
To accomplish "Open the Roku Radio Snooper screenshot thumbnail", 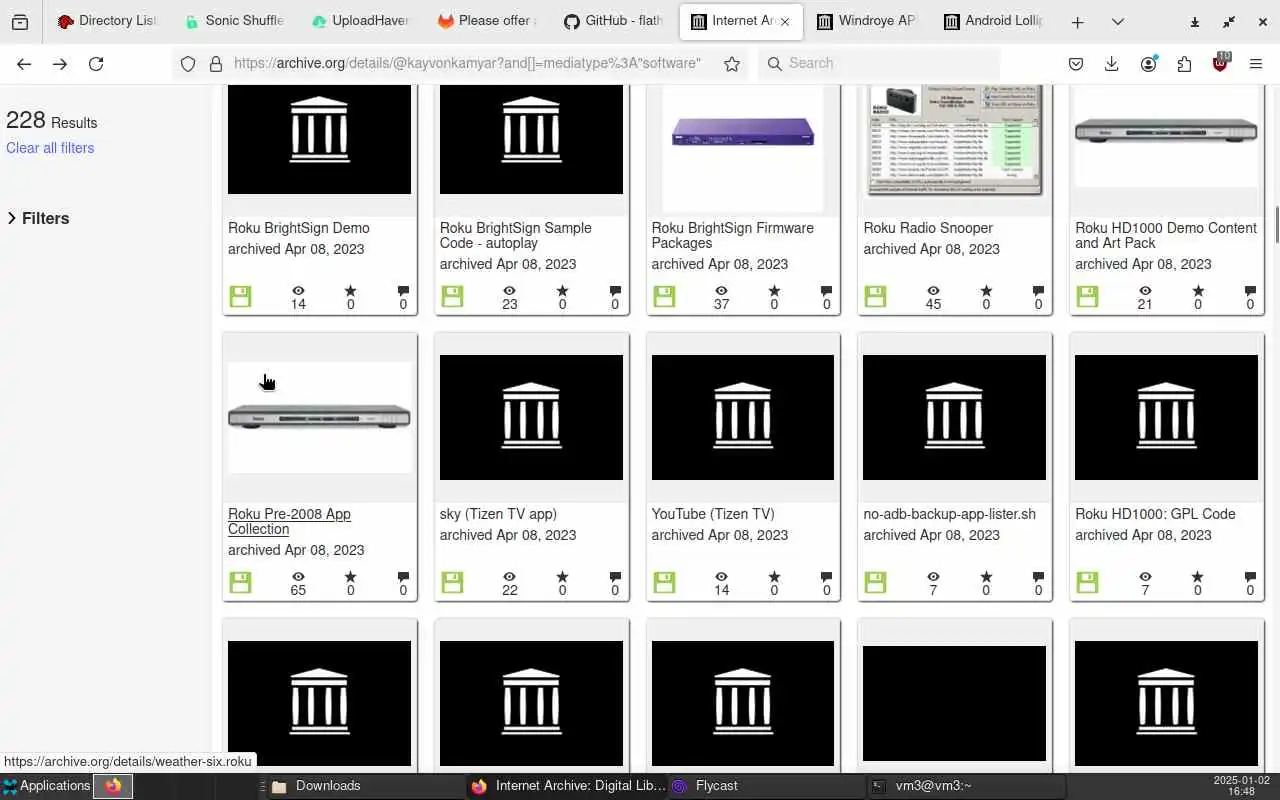I will point(954,140).
